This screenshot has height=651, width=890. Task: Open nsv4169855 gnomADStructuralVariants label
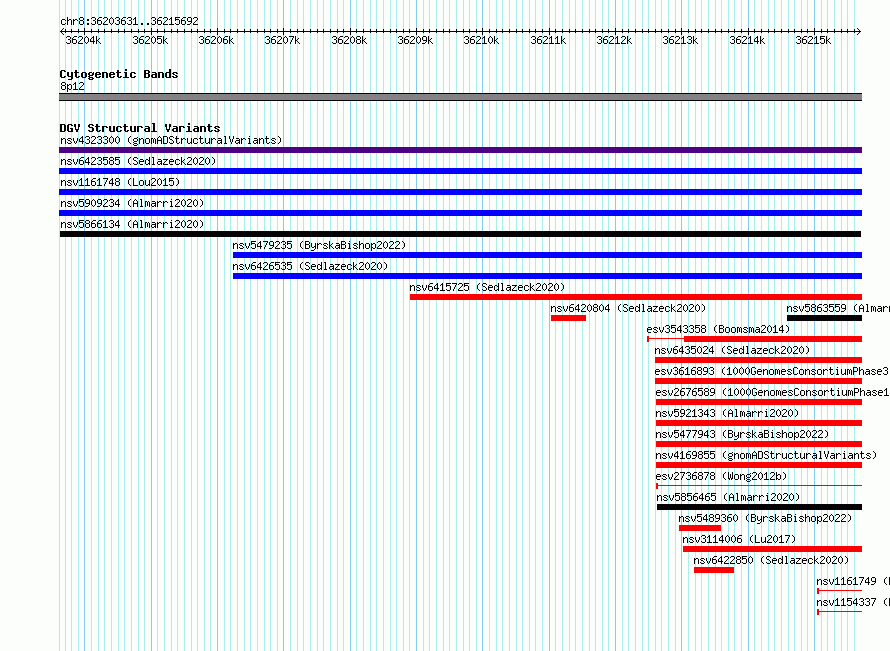pyautogui.click(x=766, y=455)
